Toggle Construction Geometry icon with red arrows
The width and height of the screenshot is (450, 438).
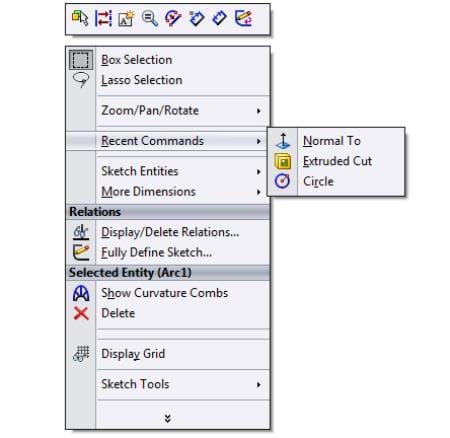click(x=103, y=18)
